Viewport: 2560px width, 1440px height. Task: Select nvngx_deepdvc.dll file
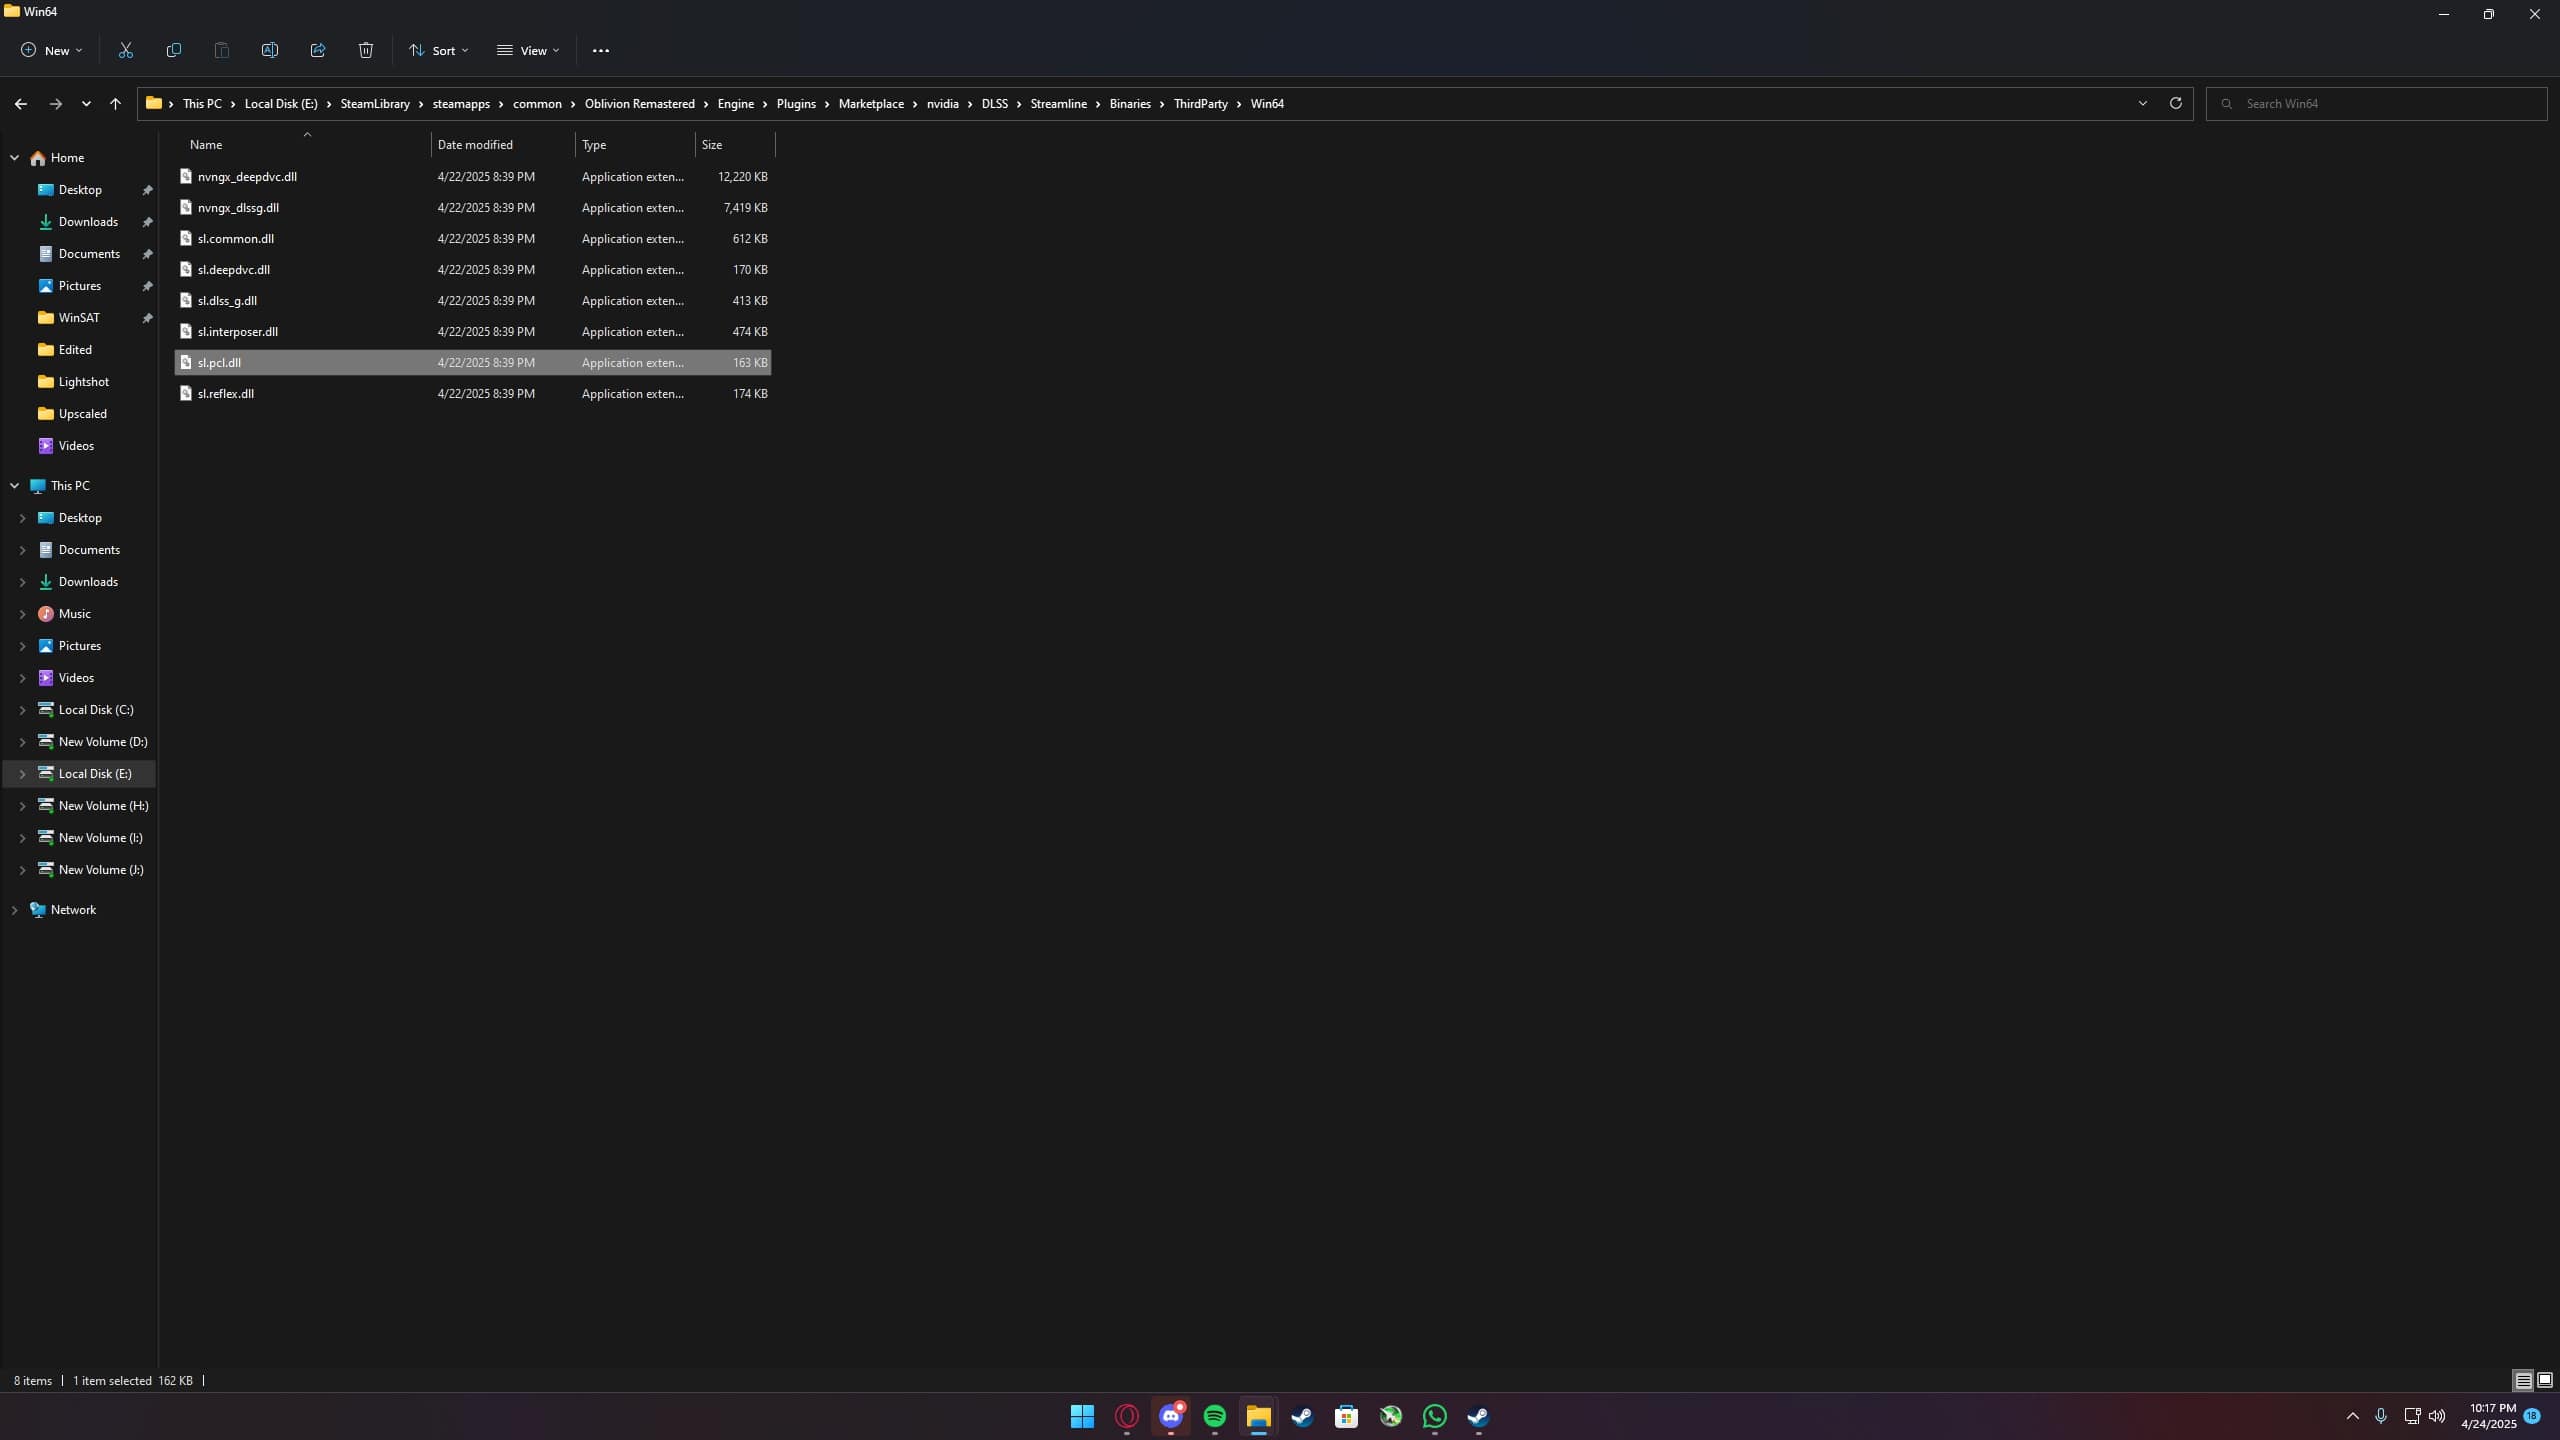473,177
